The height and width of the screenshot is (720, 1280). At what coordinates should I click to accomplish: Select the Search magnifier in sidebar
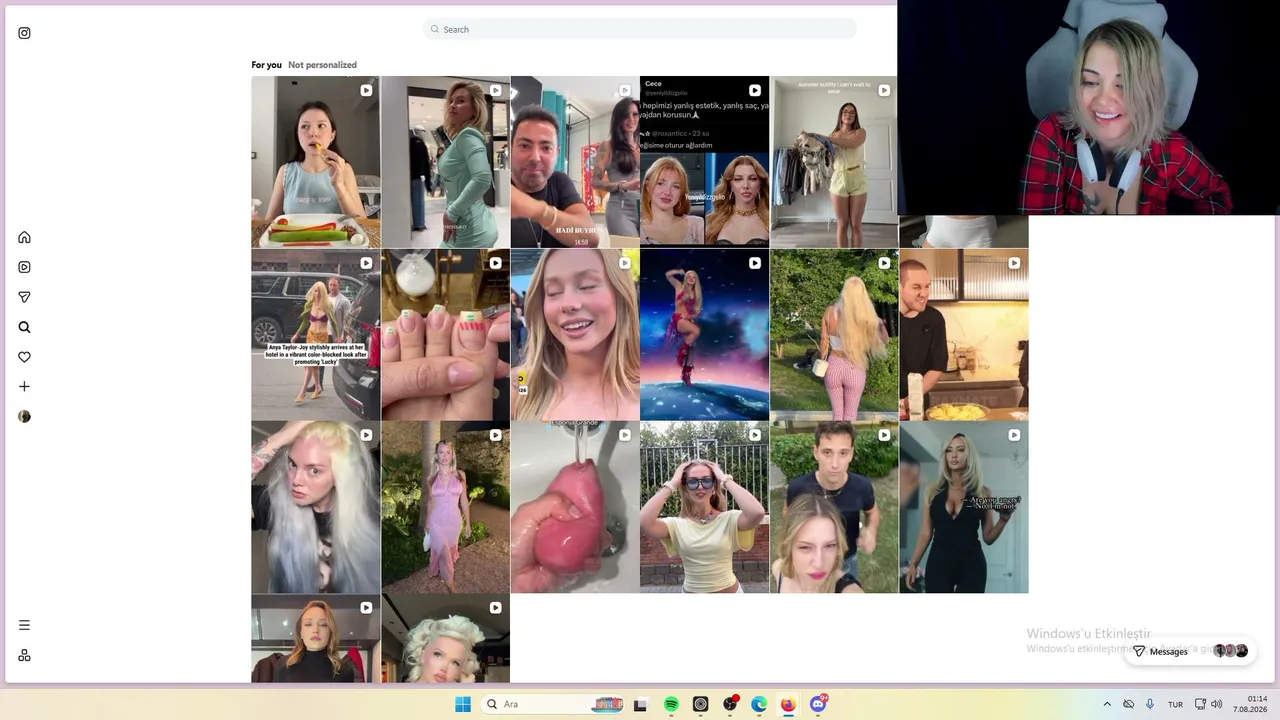24,327
